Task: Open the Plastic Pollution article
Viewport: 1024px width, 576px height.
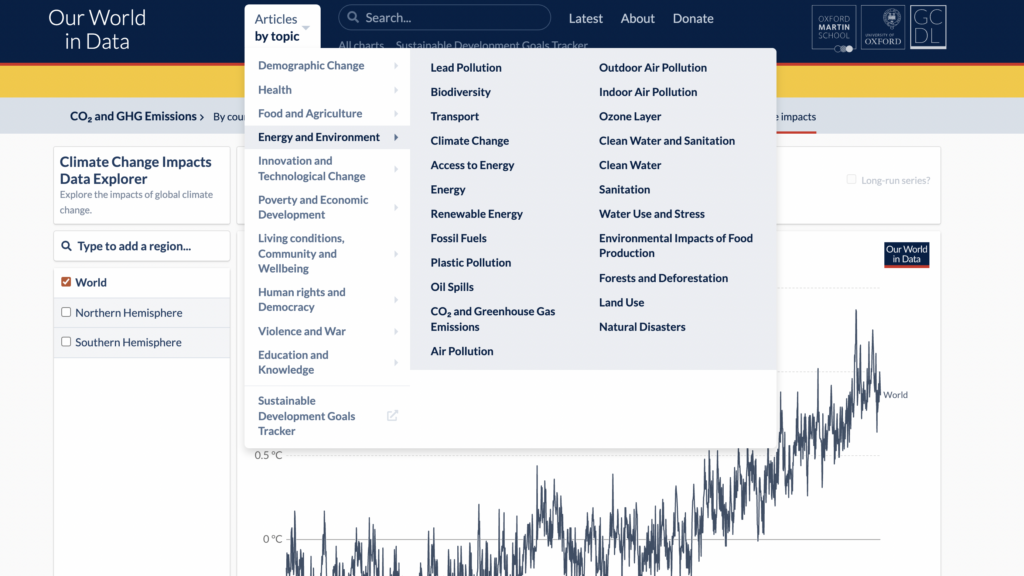Action: click(x=471, y=263)
